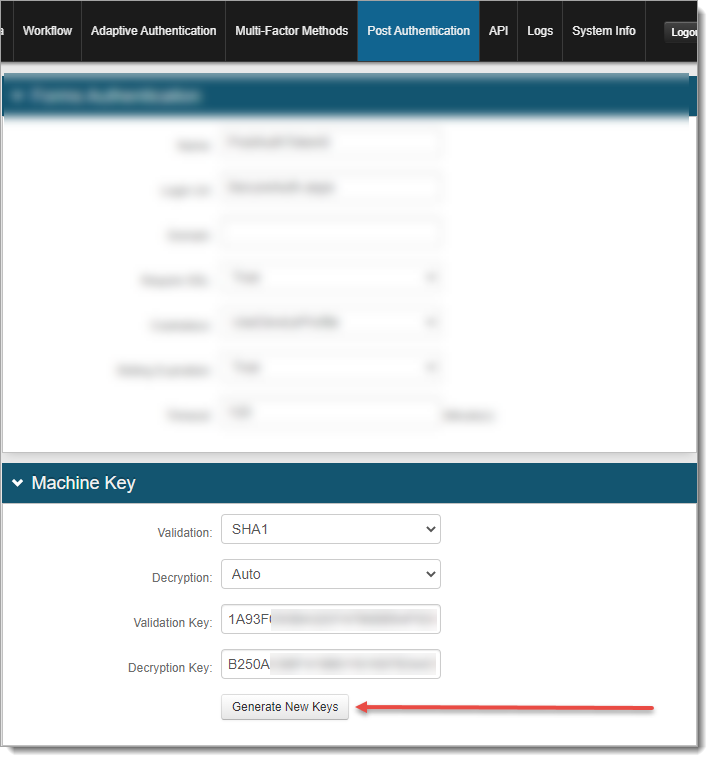
Task: Click the Logout button
Action: click(x=684, y=32)
